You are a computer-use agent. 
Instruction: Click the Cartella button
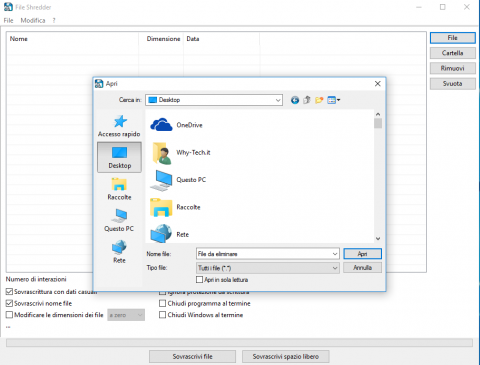pyautogui.click(x=453, y=53)
